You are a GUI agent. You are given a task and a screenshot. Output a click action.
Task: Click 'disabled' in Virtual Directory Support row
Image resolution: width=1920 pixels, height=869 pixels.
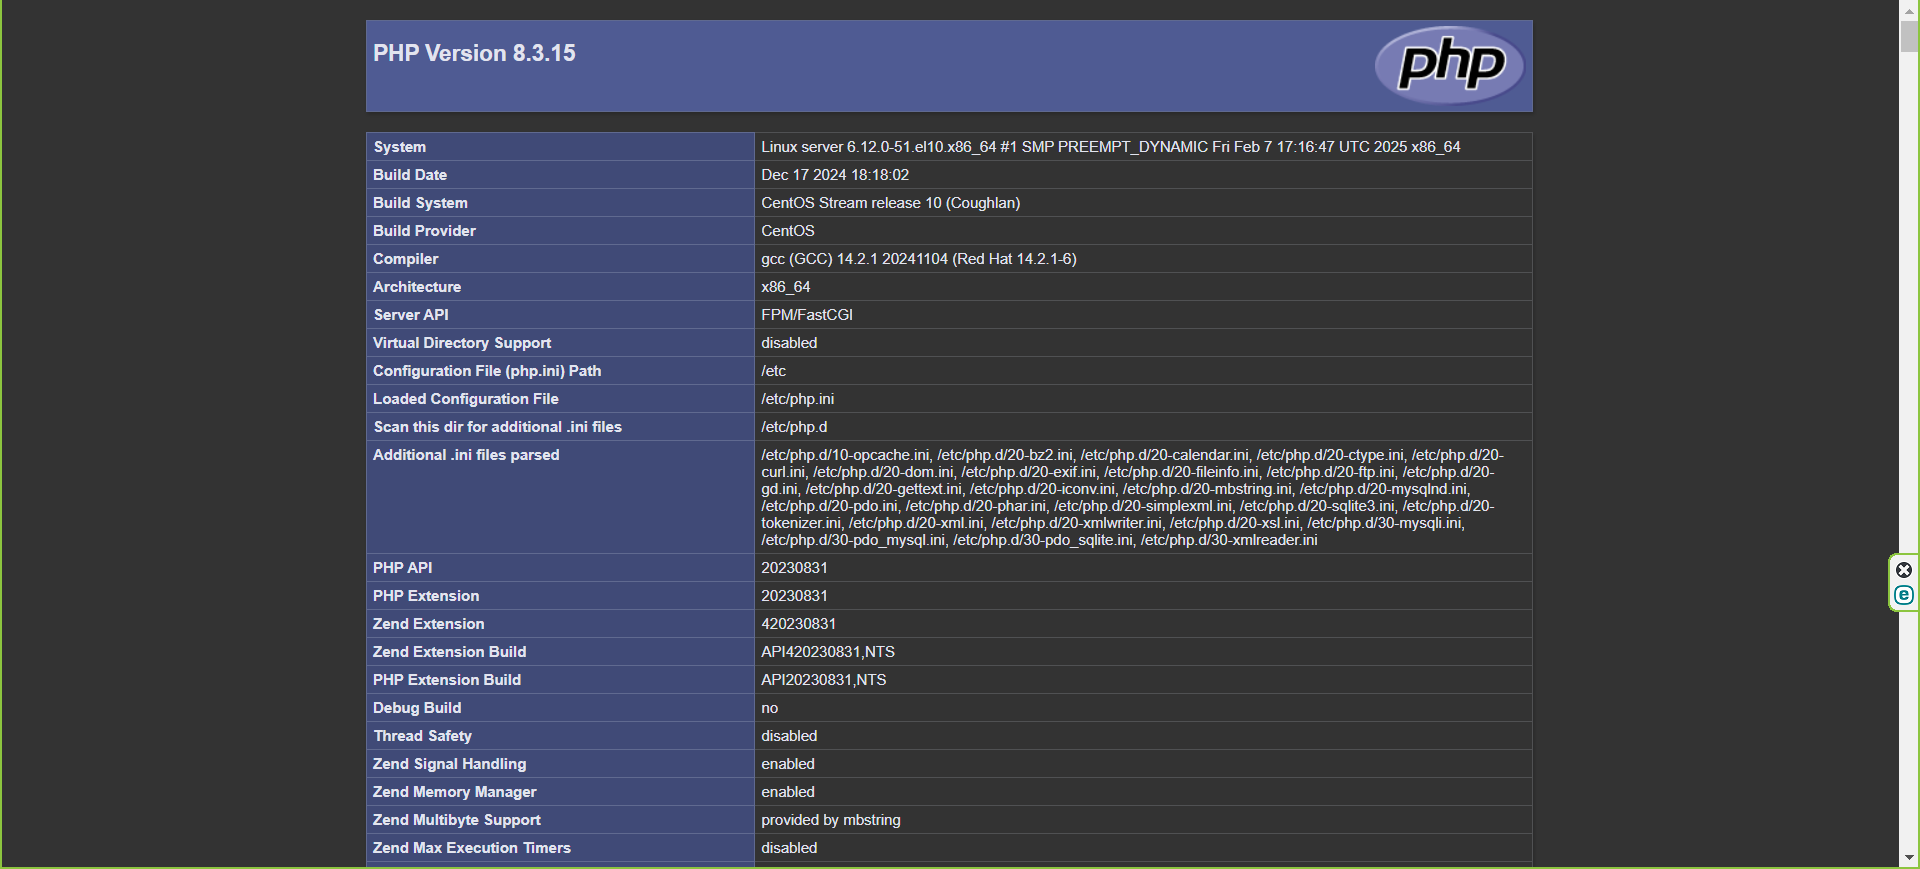[x=789, y=343]
